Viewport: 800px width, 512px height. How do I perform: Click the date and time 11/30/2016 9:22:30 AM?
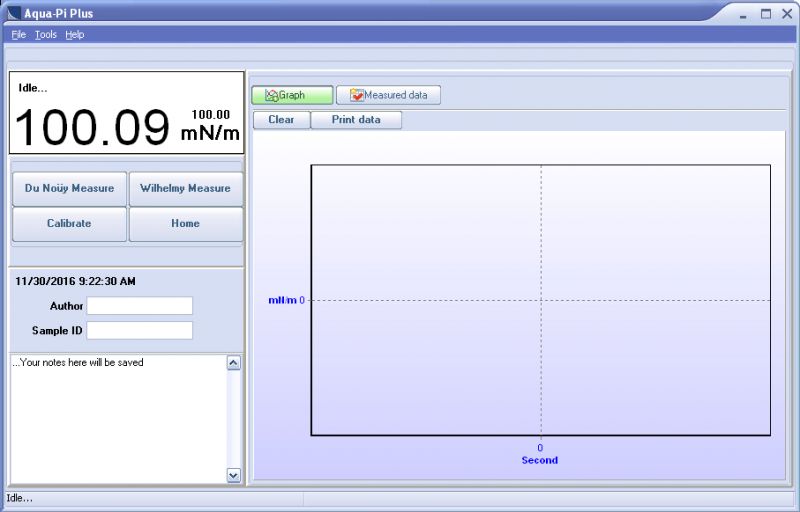(76, 281)
